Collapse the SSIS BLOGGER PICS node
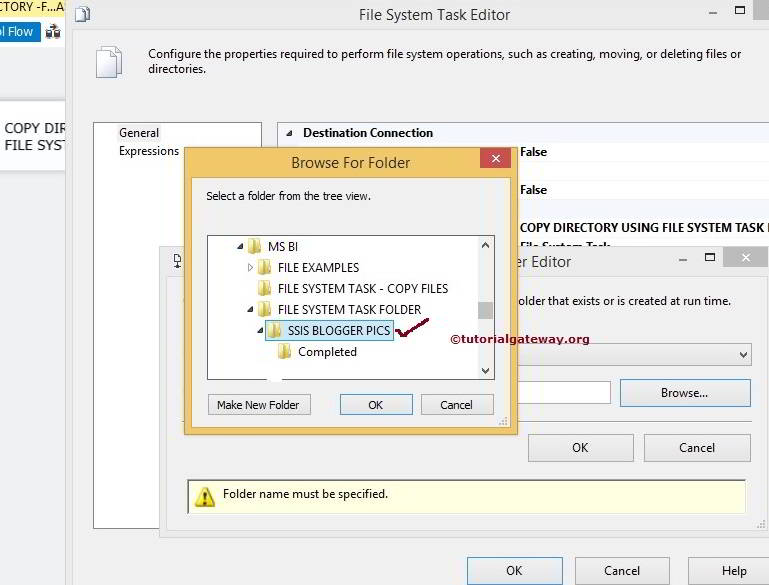The image size is (769, 585). tap(260, 331)
